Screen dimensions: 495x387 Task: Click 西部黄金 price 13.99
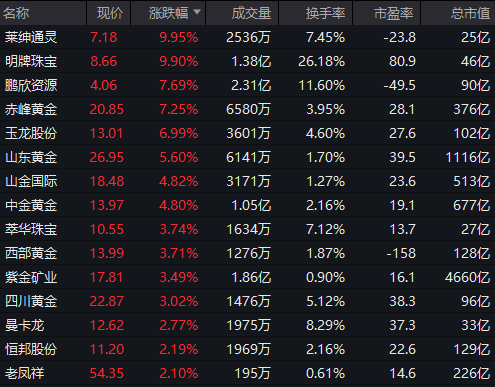click(x=107, y=253)
